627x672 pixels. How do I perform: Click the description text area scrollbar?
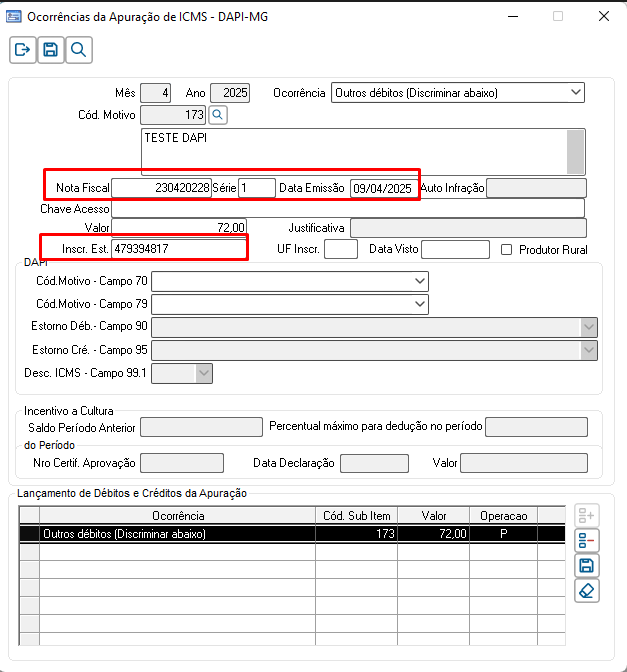coord(576,151)
